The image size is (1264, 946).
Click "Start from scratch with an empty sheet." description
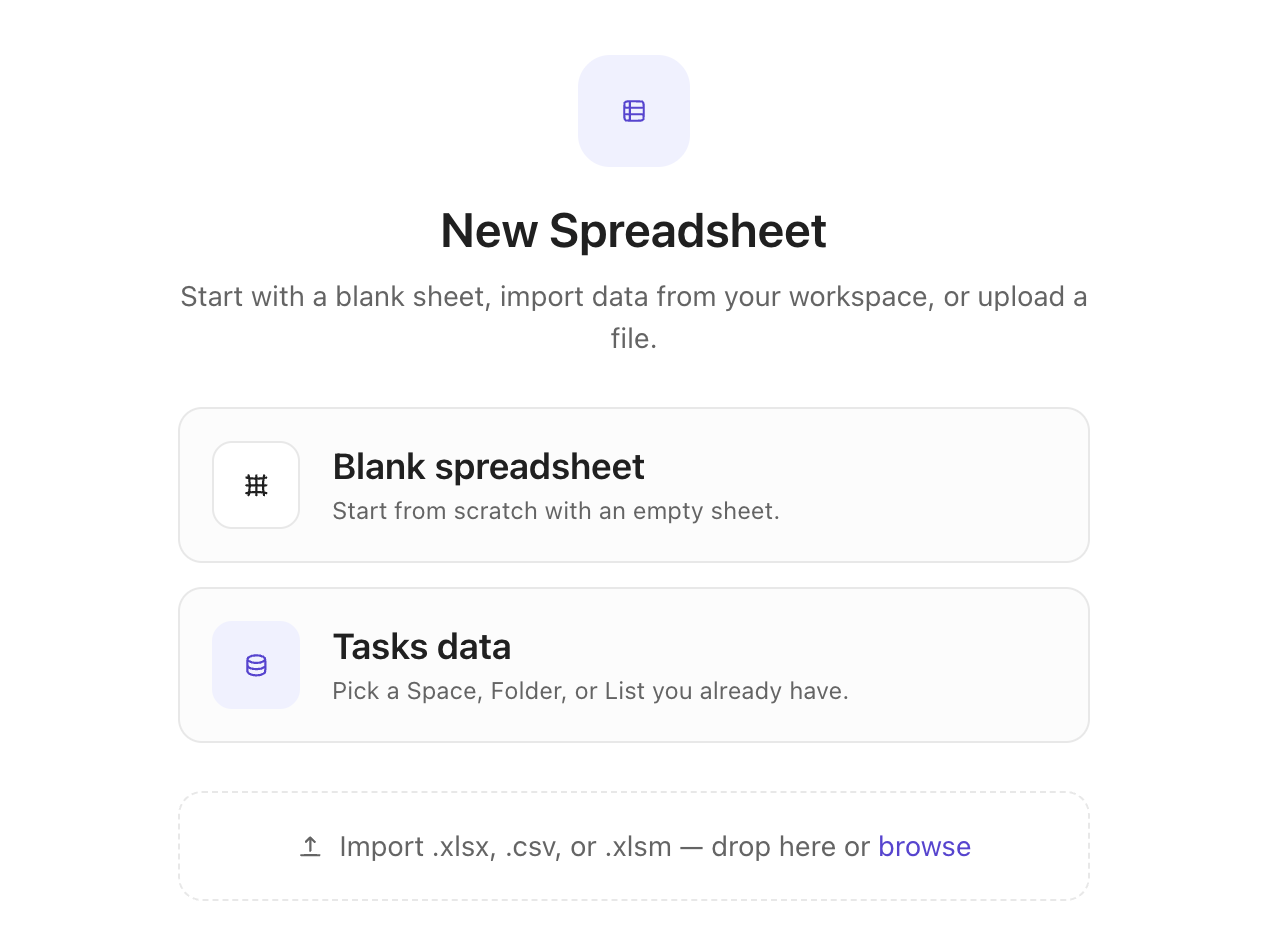pos(555,511)
